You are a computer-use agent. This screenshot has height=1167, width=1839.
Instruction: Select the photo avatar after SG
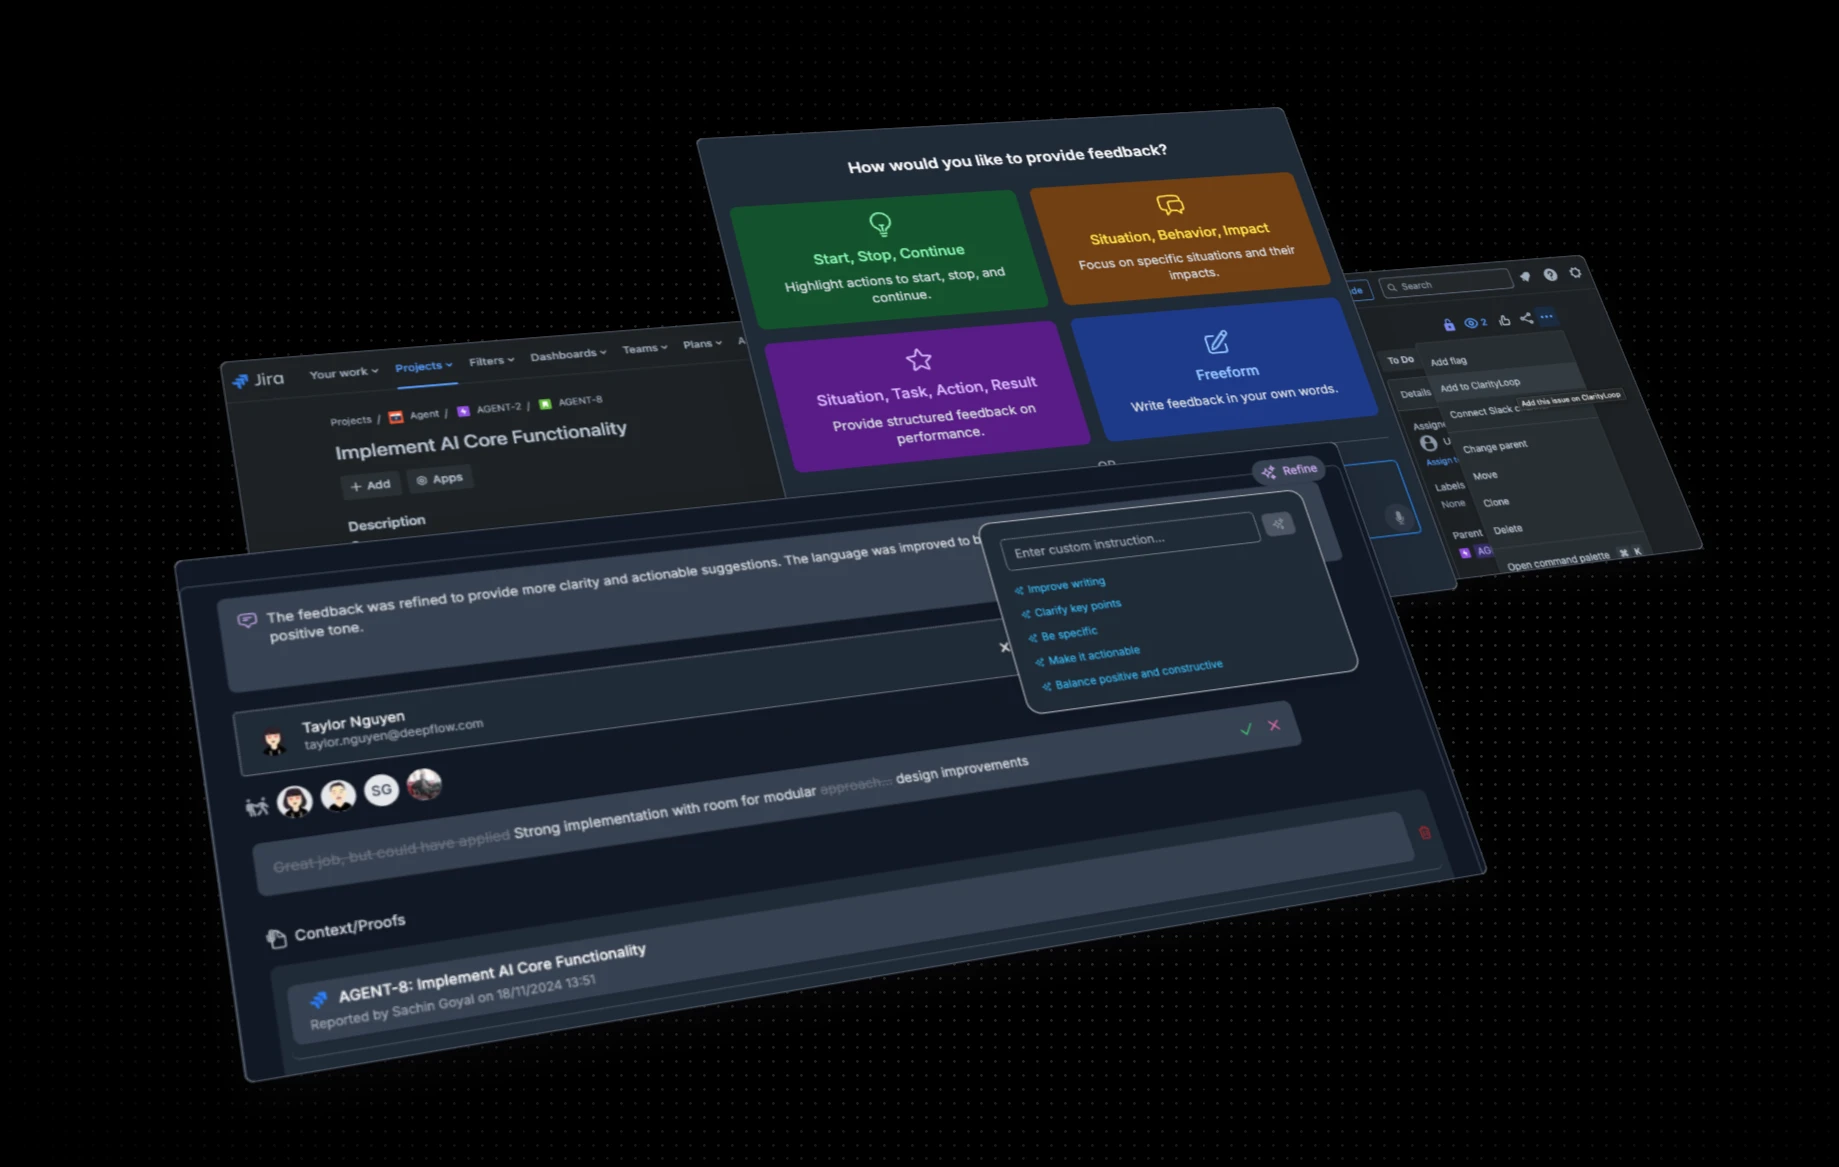tap(424, 784)
